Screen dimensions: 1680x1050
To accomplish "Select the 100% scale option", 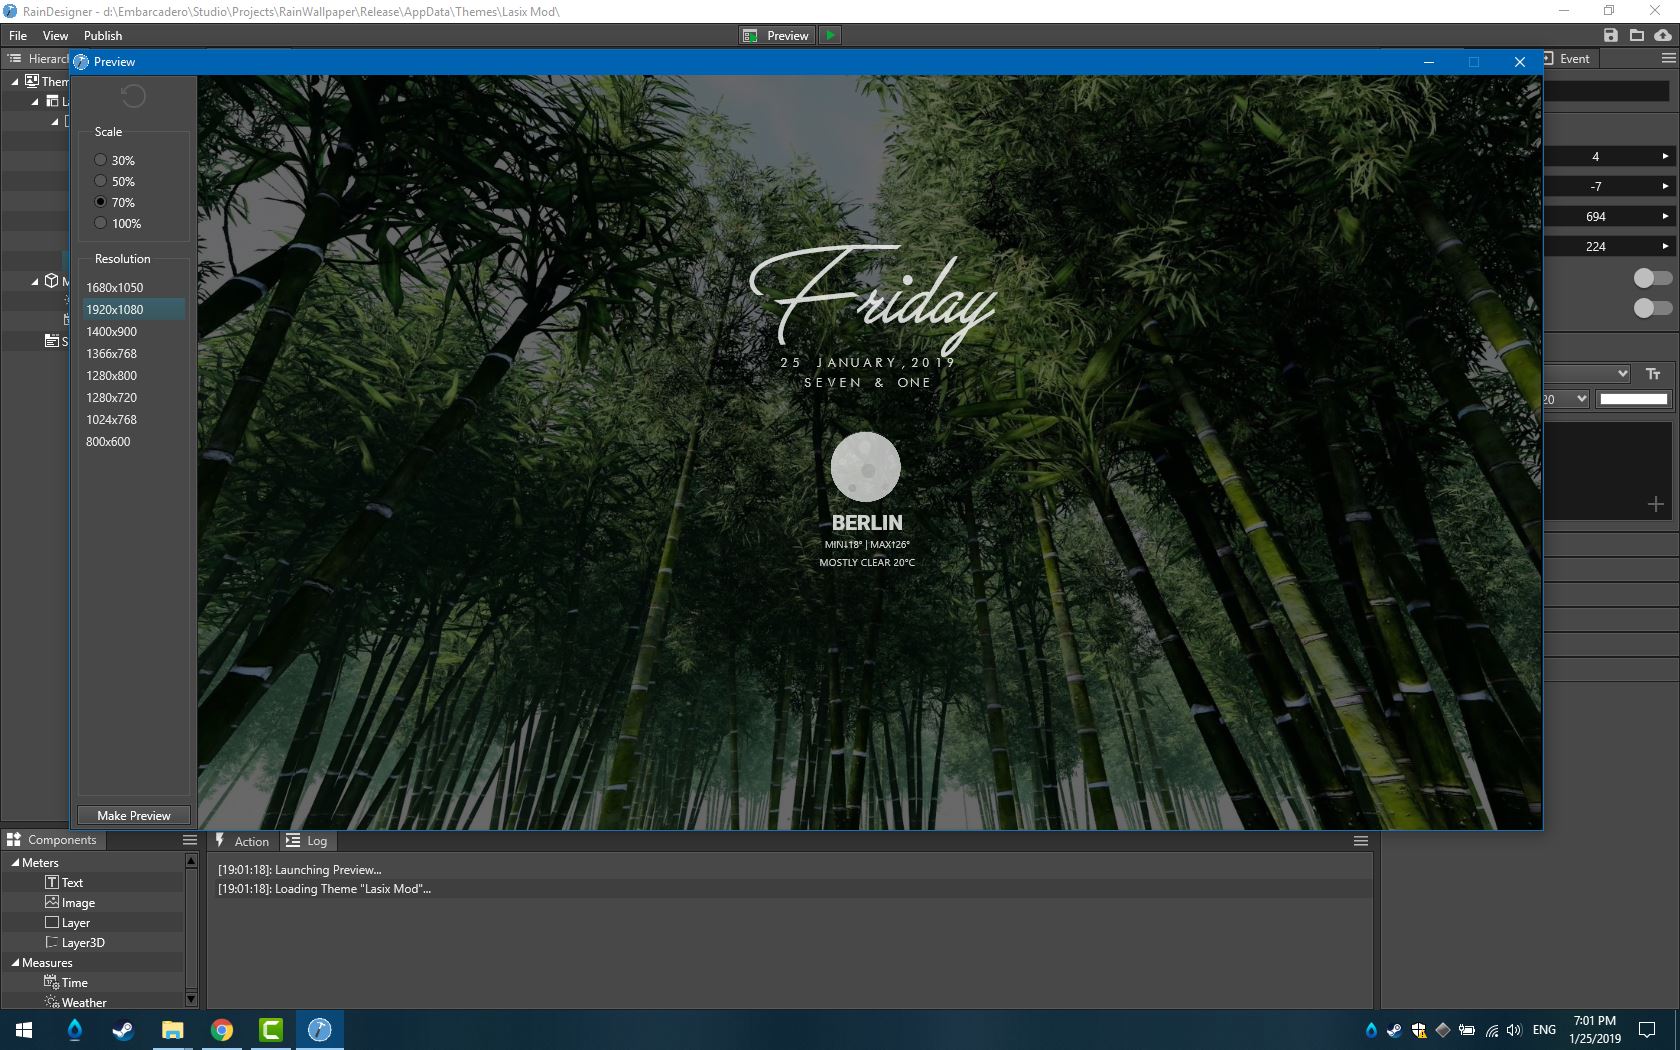I will (x=100, y=222).
